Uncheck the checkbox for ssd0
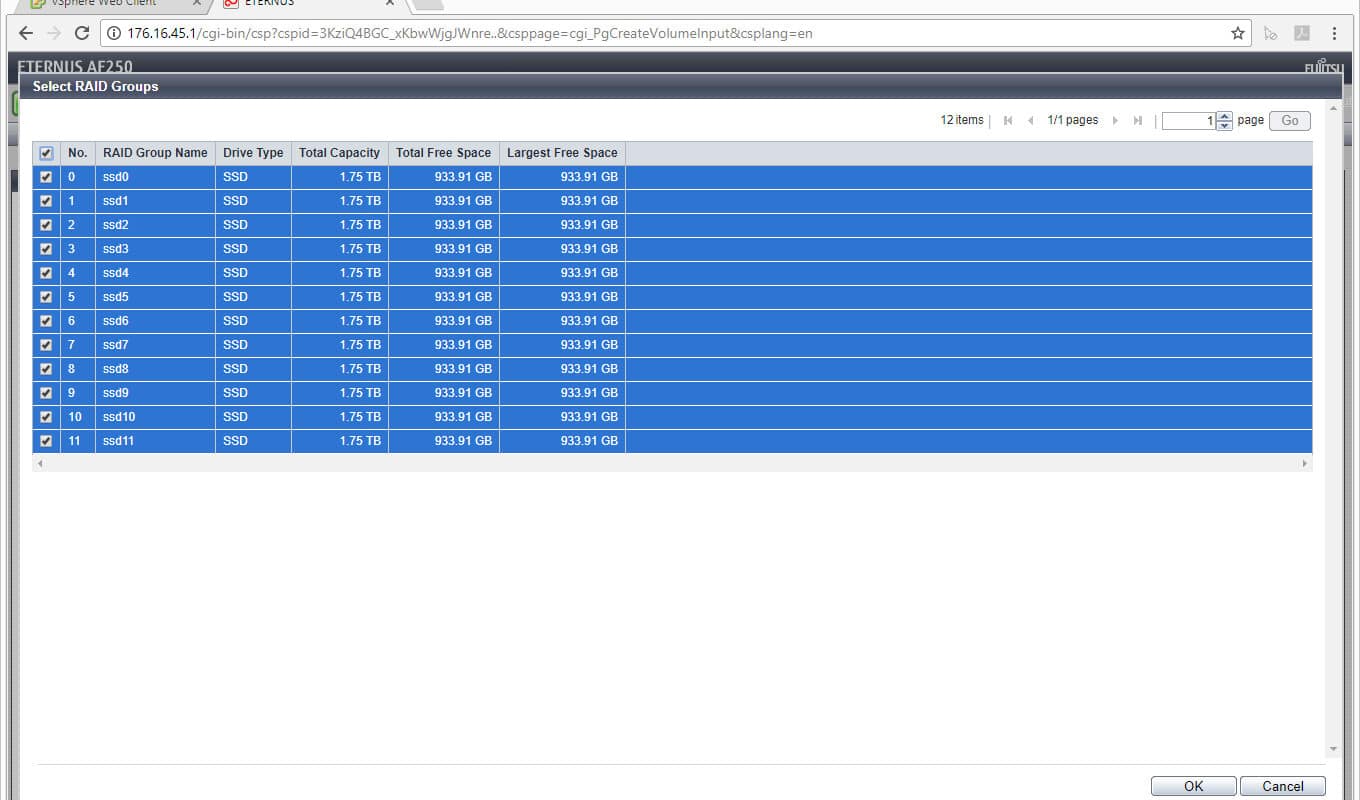 coord(46,177)
